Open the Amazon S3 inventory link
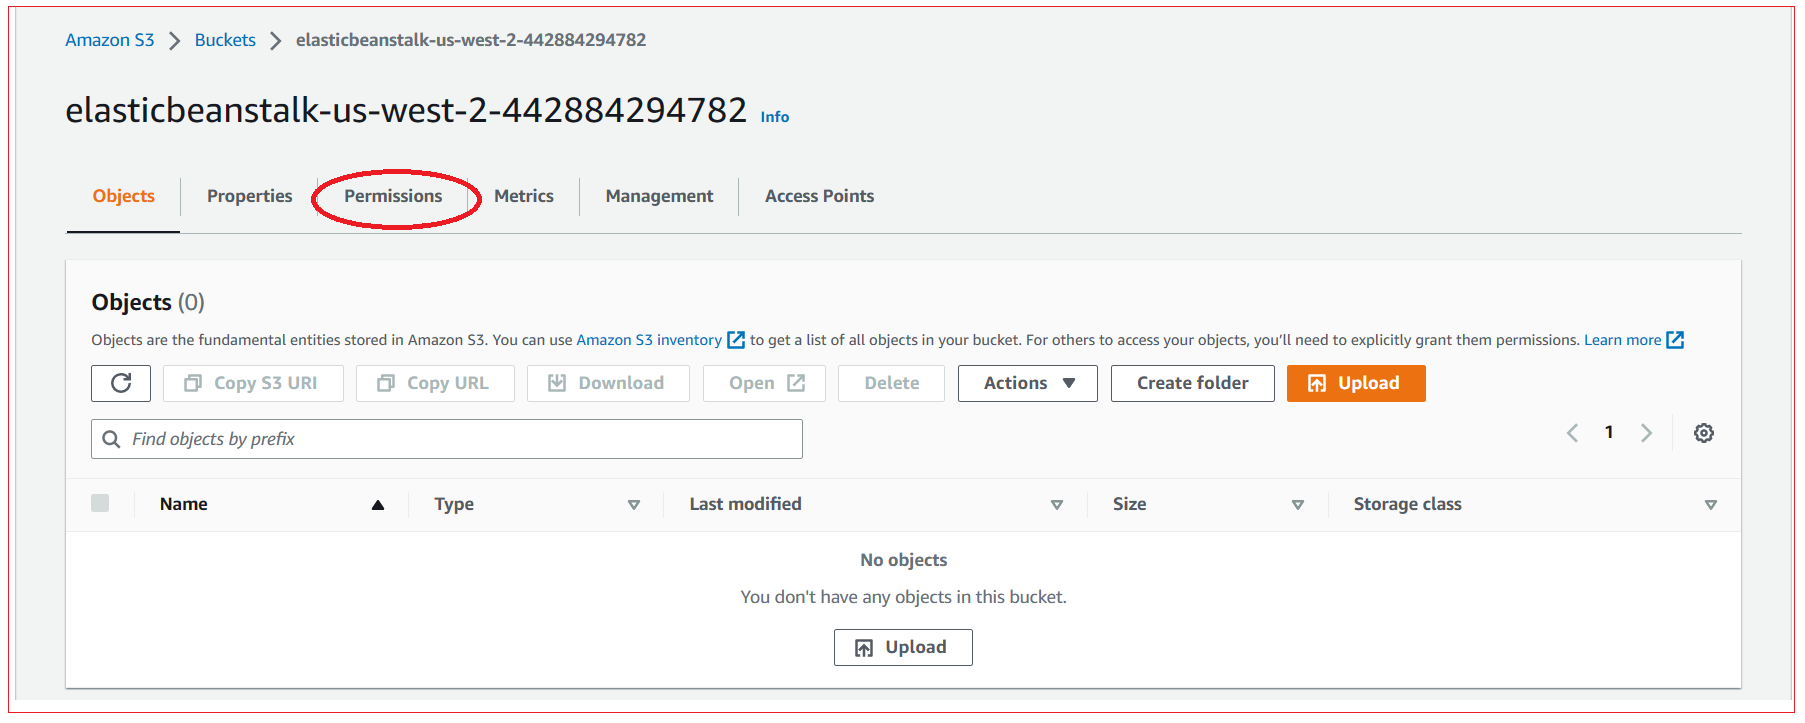The image size is (1805, 723). 649,340
